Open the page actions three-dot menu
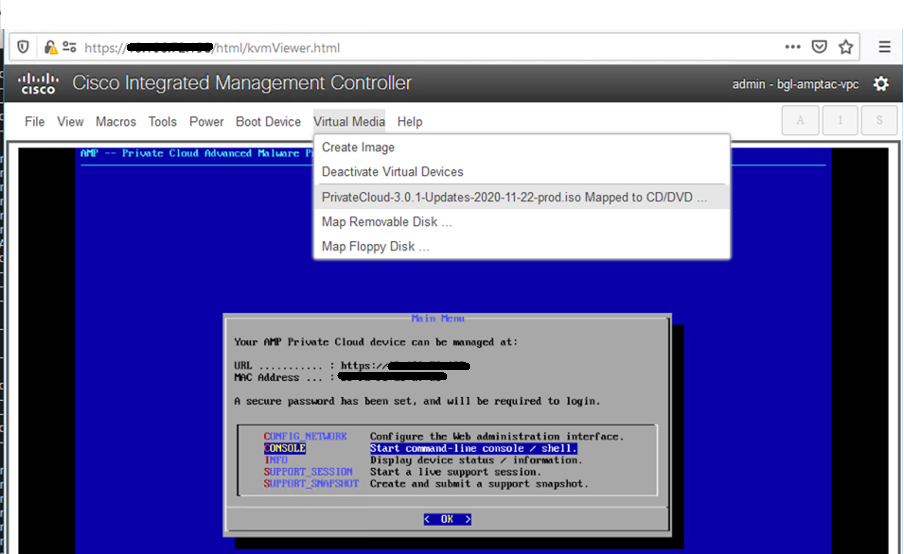The image size is (904, 554). 793,47
